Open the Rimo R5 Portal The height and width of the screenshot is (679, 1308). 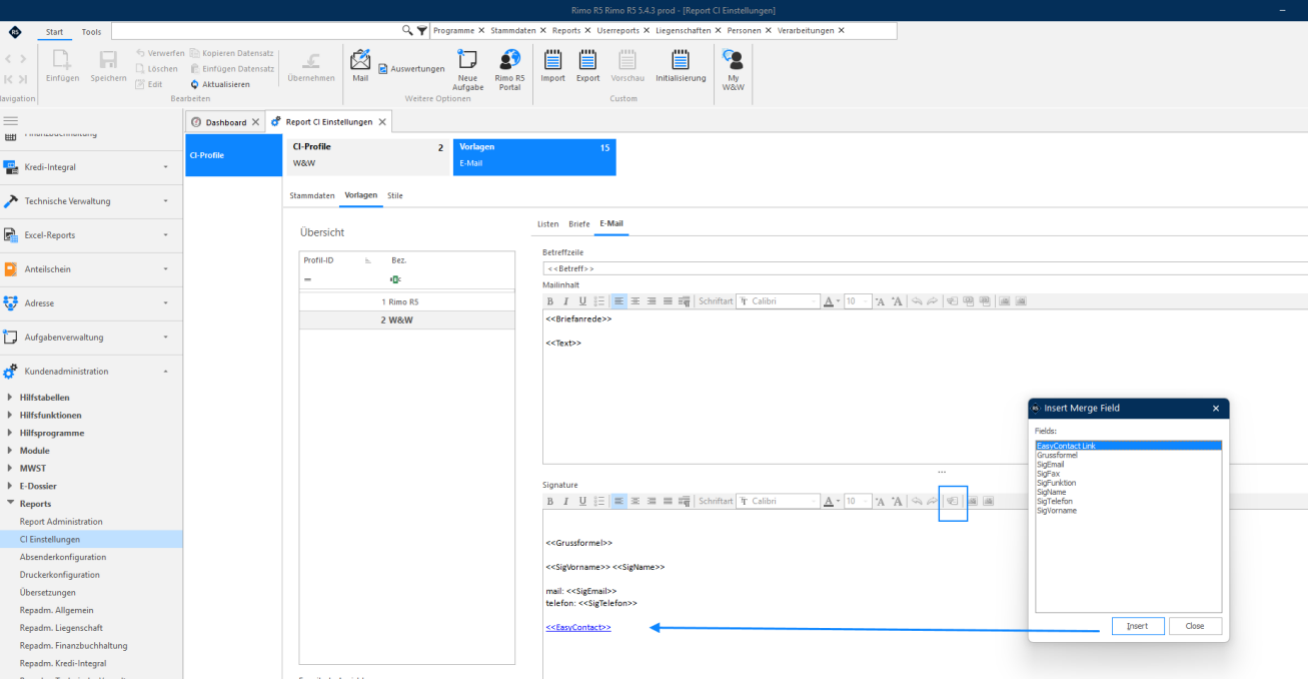509,70
